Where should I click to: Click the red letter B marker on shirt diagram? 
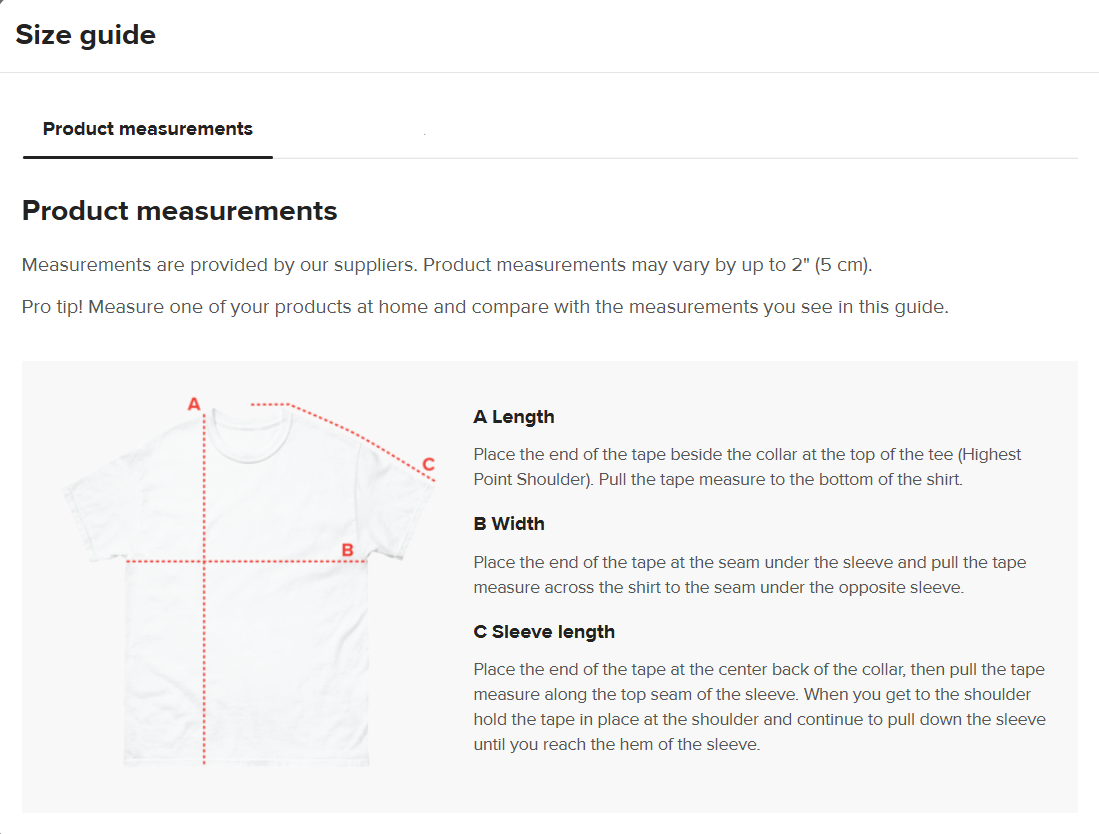pos(347,550)
